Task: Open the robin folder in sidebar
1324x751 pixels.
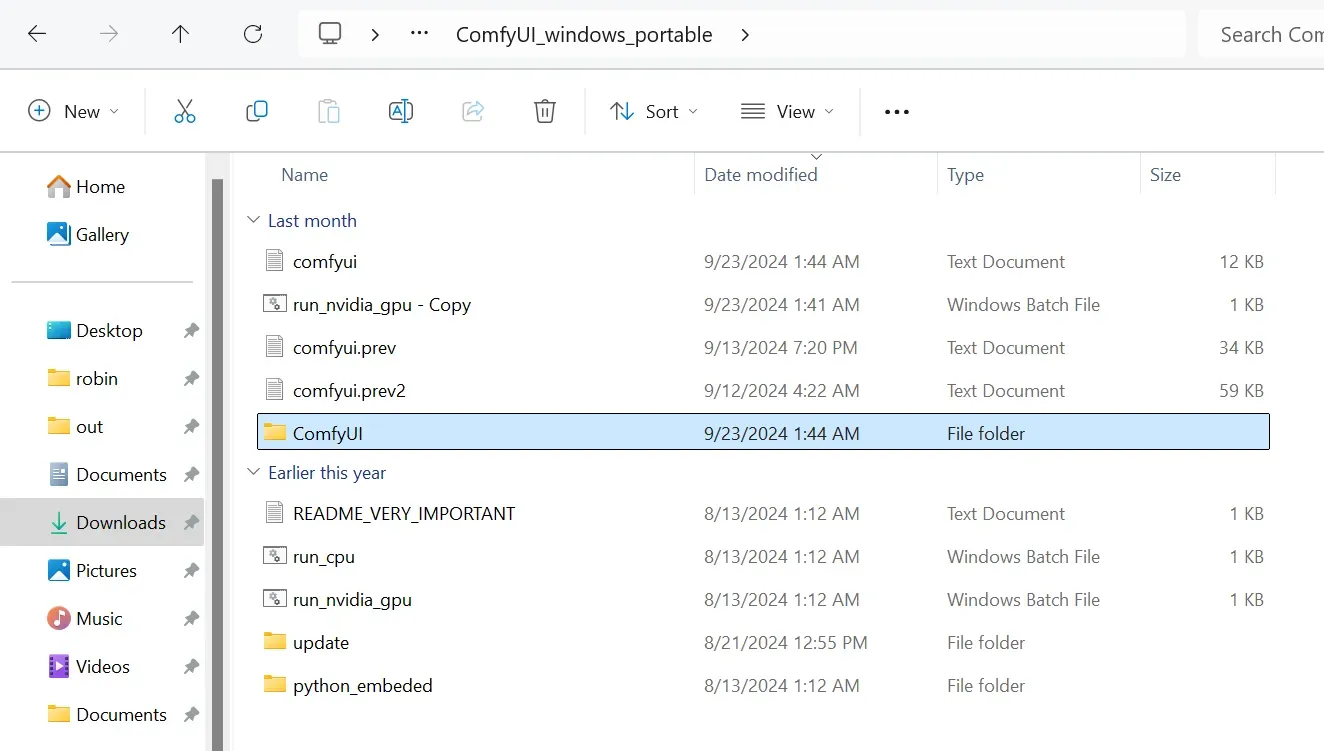Action: pyautogui.click(x=83, y=379)
